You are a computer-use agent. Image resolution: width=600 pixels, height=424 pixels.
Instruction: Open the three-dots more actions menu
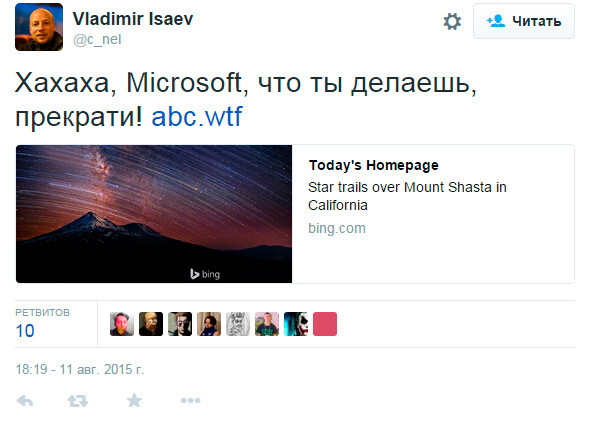tap(190, 400)
